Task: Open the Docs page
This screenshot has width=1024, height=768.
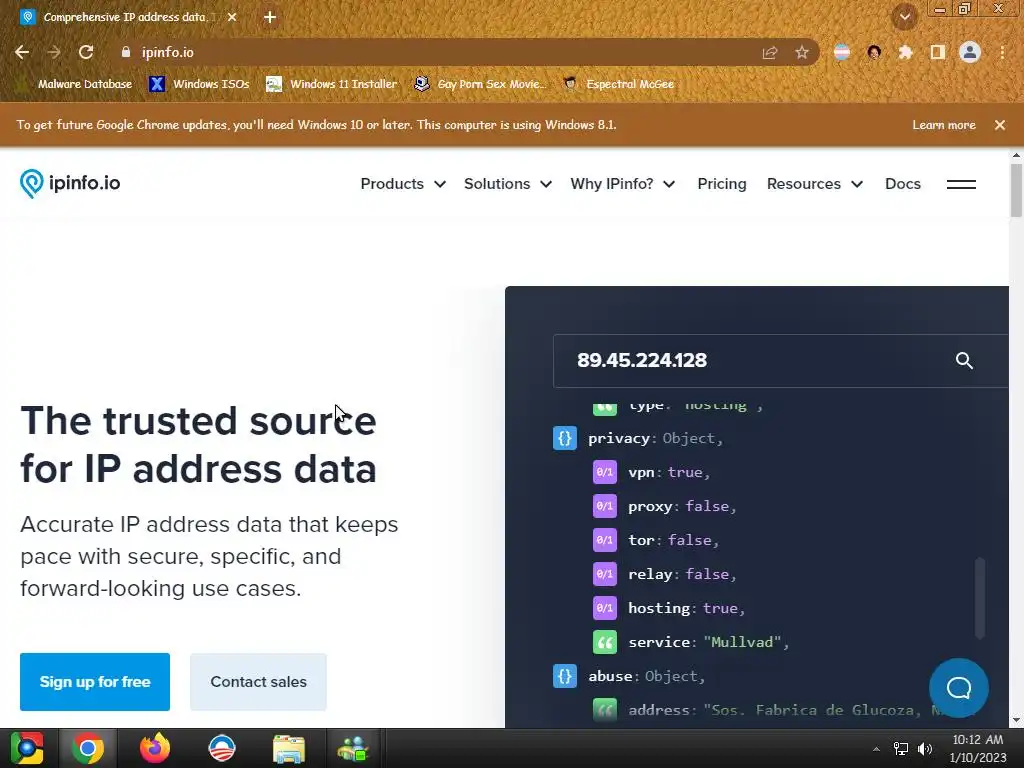Action: (x=903, y=184)
